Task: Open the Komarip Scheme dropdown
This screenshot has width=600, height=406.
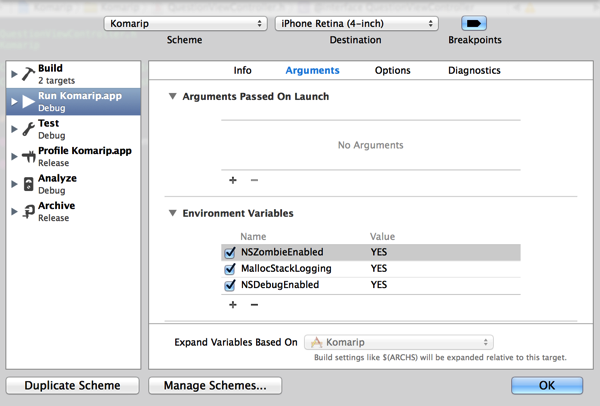Action: point(186,24)
